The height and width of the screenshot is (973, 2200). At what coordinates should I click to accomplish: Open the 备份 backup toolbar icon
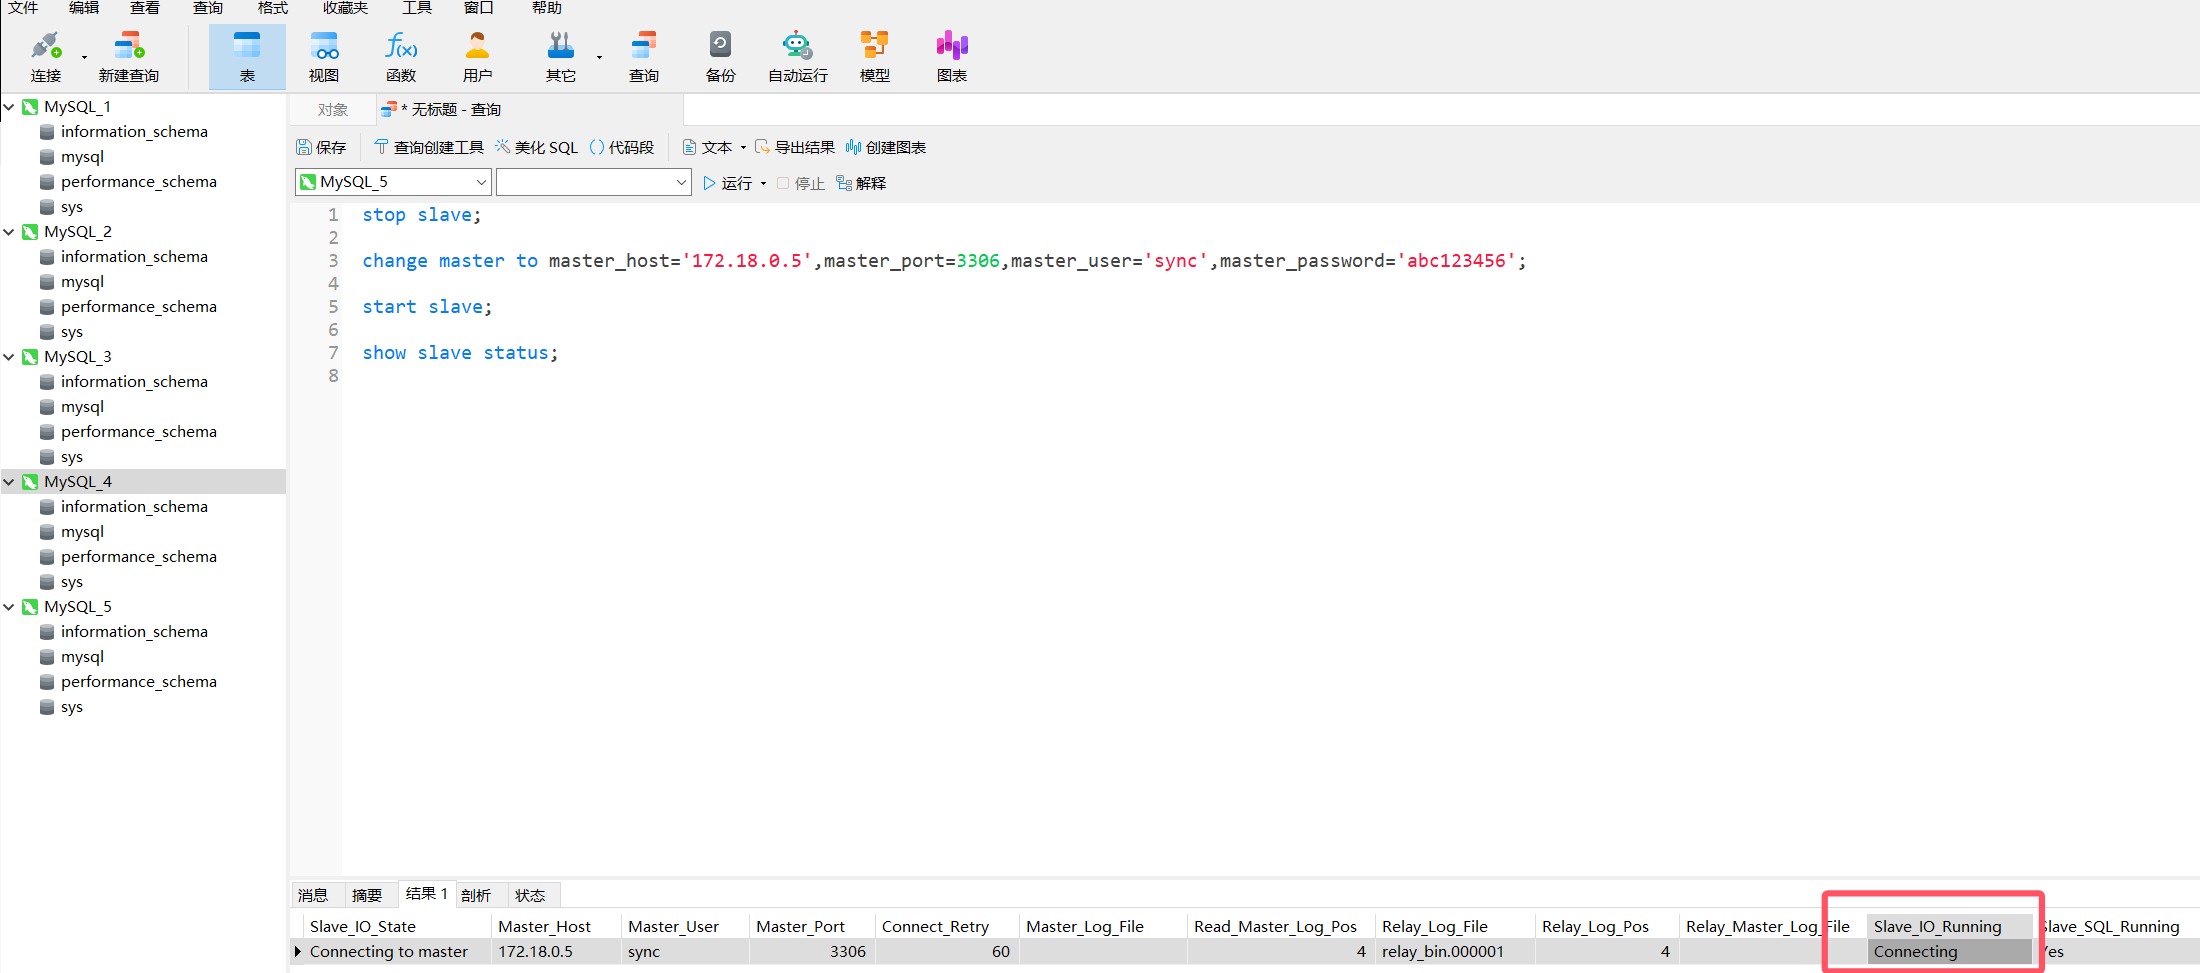pos(720,56)
